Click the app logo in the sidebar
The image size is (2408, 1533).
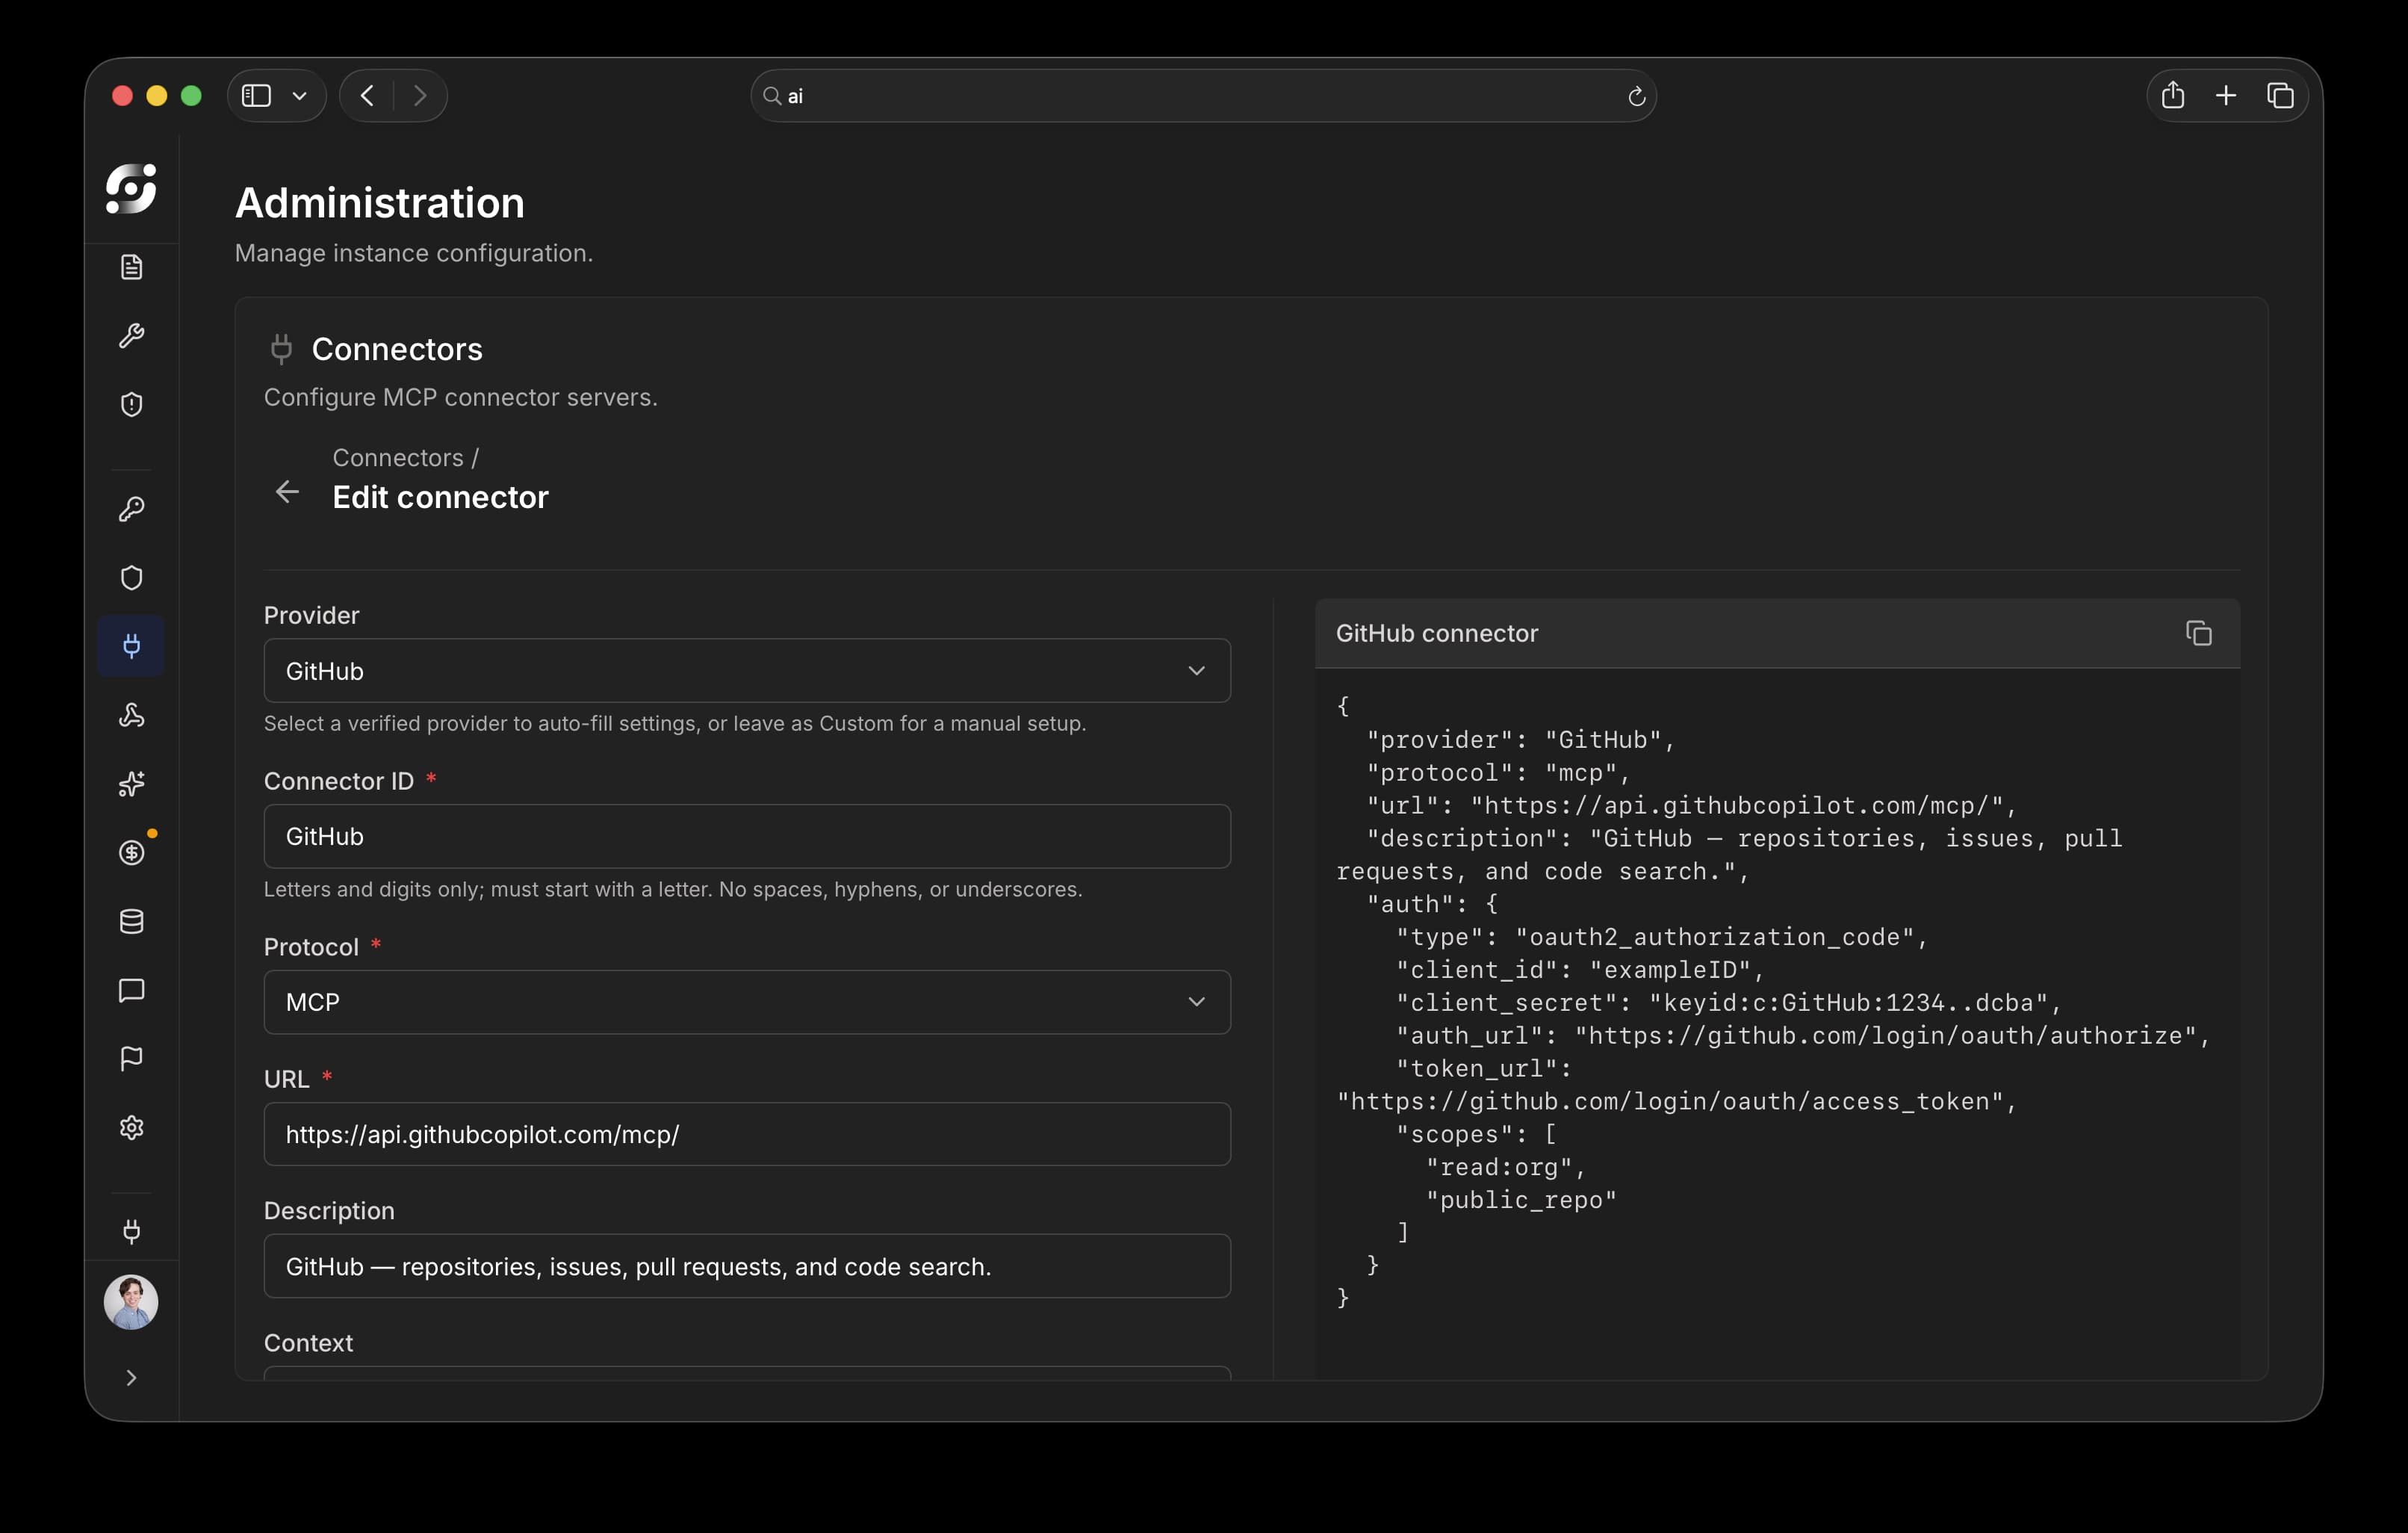click(131, 189)
